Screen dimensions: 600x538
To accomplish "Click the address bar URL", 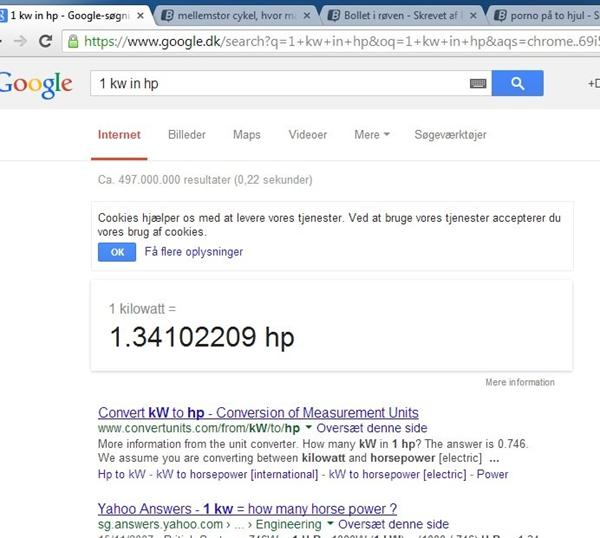I will click(341, 41).
